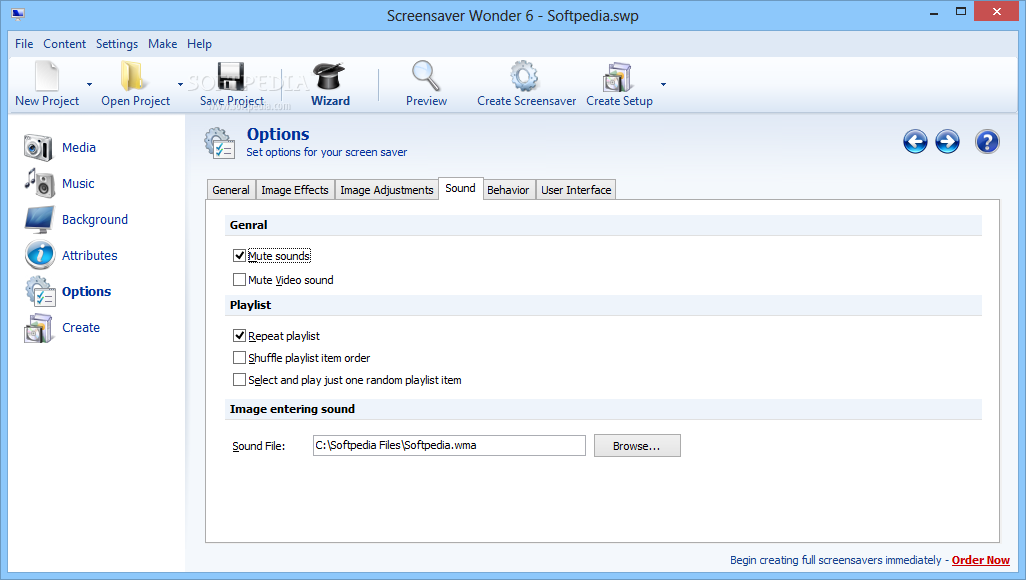The image size is (1026, 580).
Task: Open the Background monitor icon in sidebar
Action: 39,219
